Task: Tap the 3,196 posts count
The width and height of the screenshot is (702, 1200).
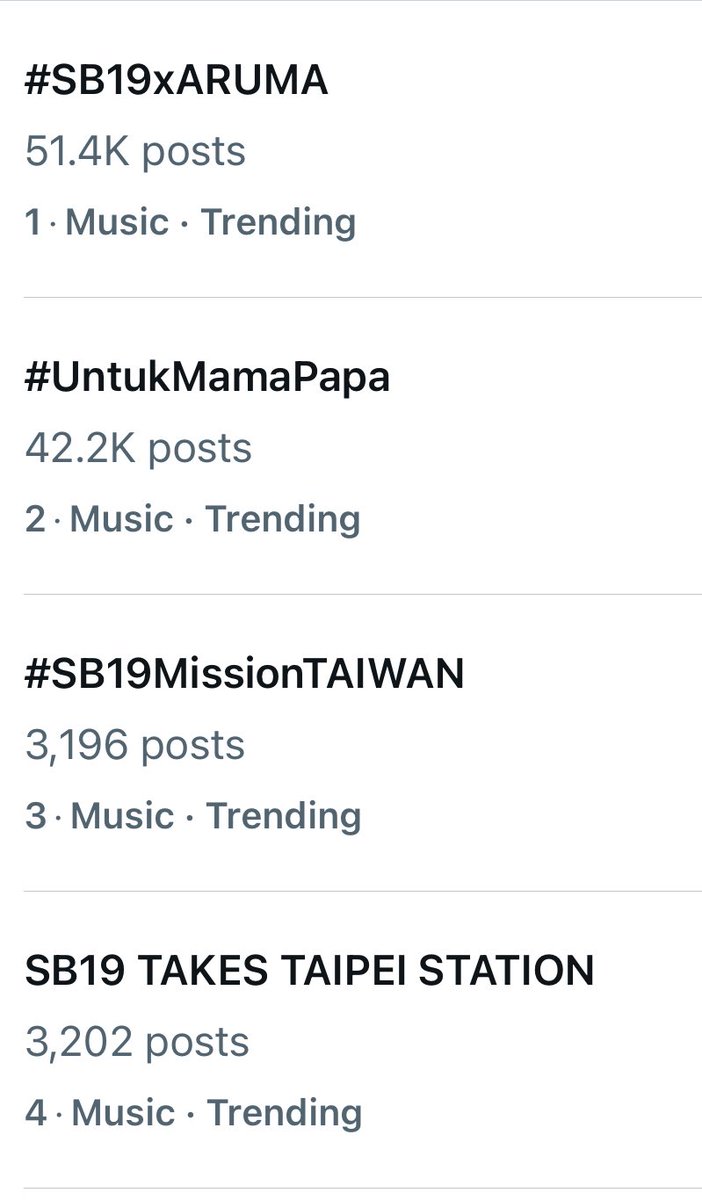Action: click(134, 745)
